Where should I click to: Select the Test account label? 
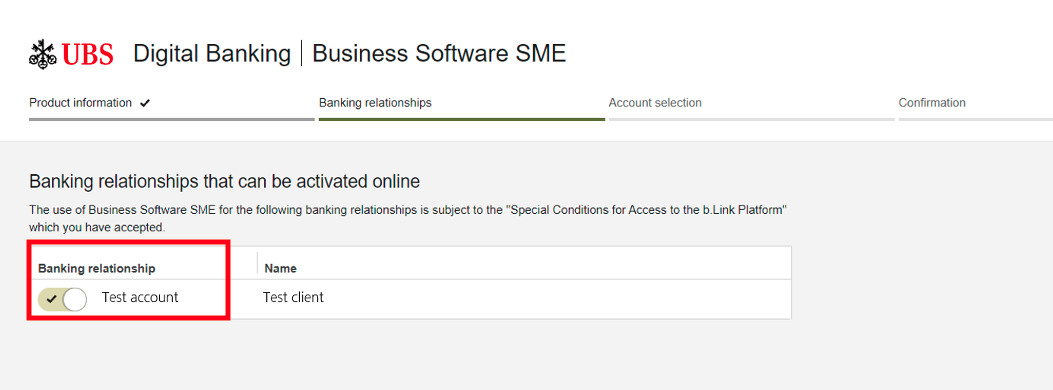click(140, 297)
